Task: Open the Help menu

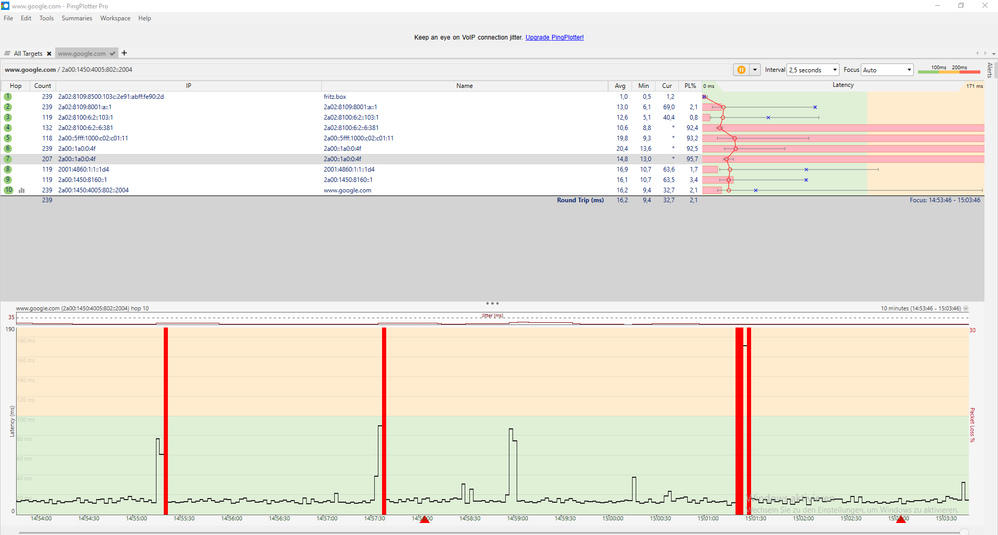Action: (144, 18)
